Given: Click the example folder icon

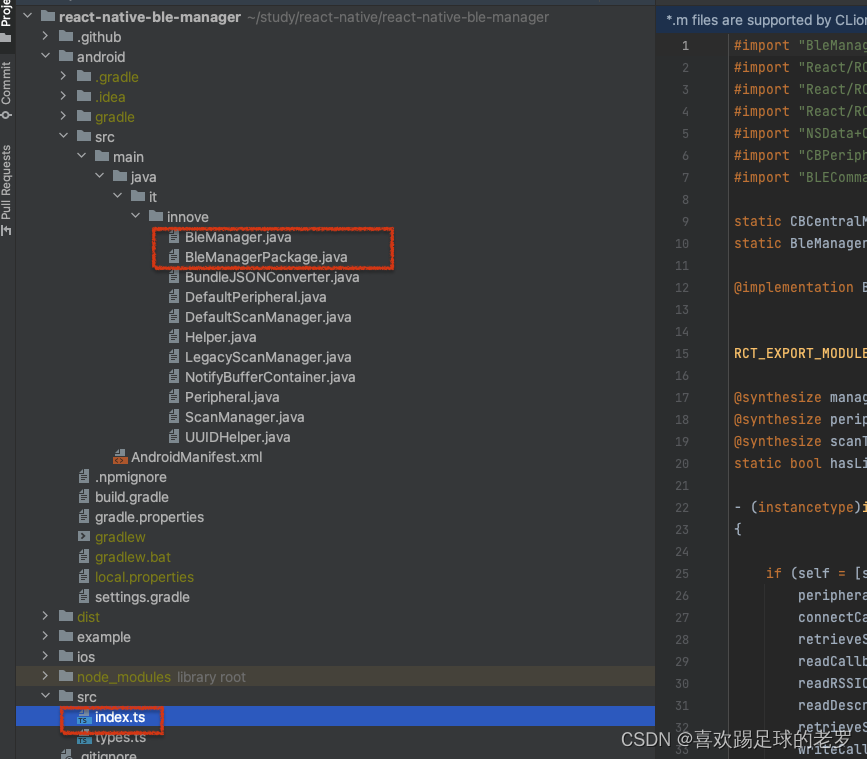Looking at the screenshot, I should (x=66, y=636).
